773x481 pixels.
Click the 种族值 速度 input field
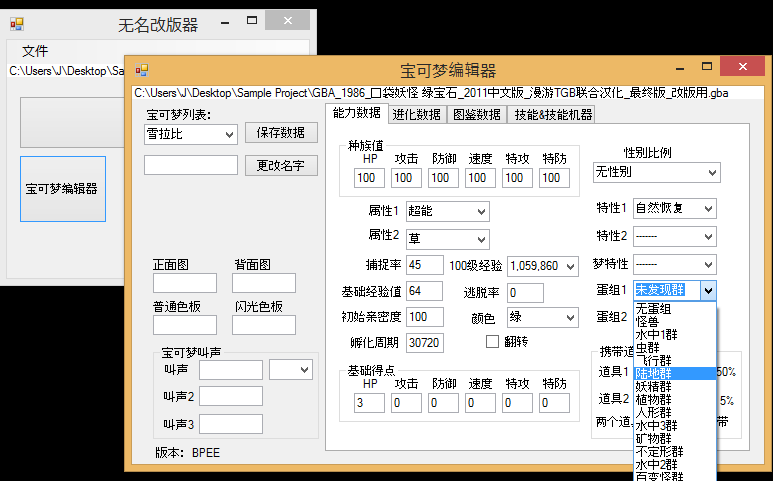(x=480, y=178)
